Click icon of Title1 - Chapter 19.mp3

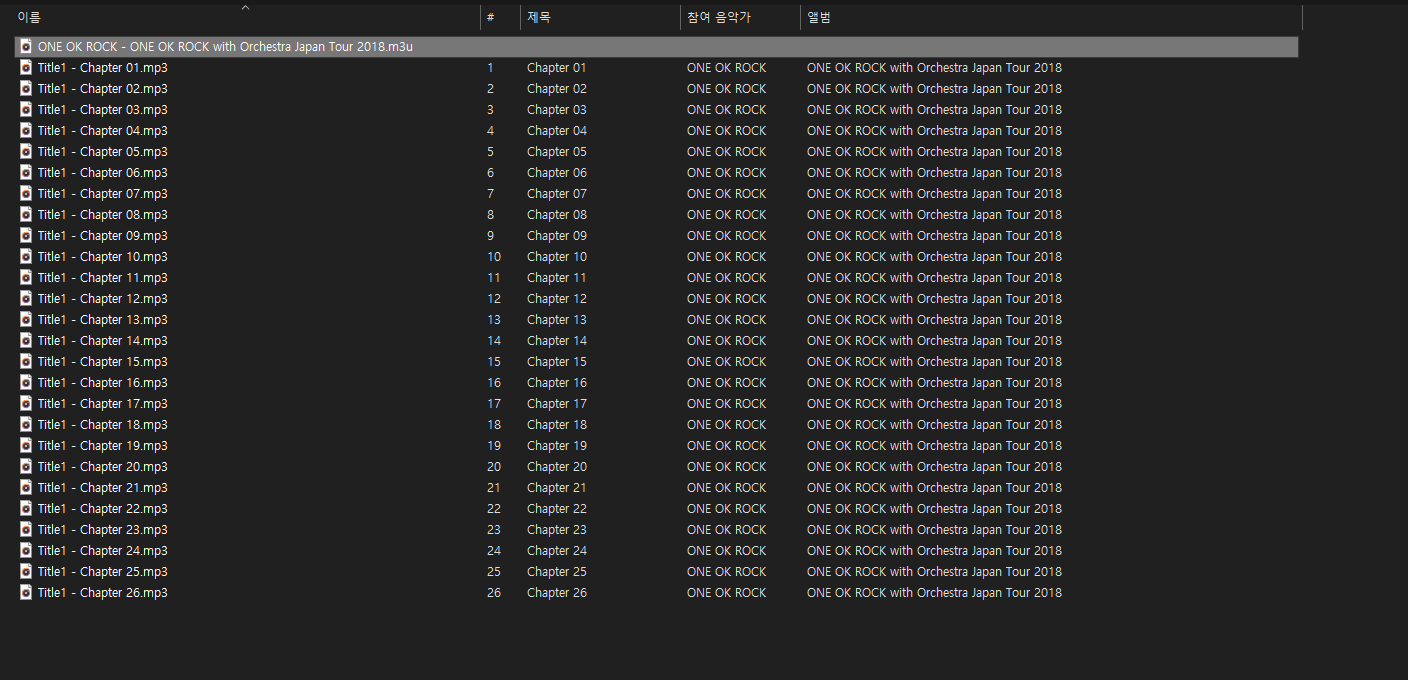(26, 446)
